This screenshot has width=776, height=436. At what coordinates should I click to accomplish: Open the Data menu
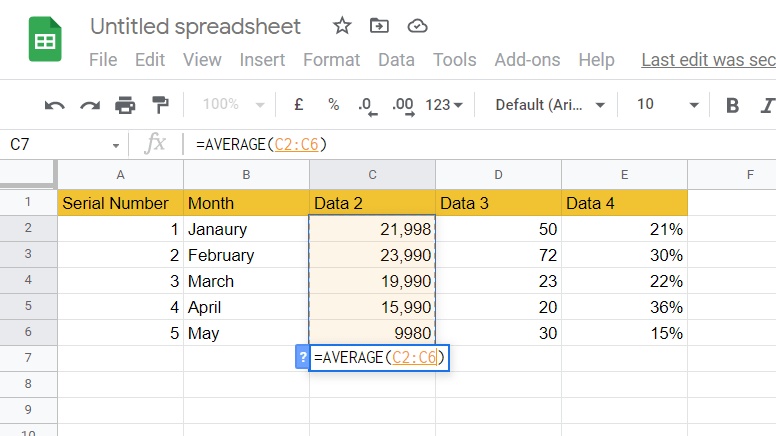tap(396, 60)
